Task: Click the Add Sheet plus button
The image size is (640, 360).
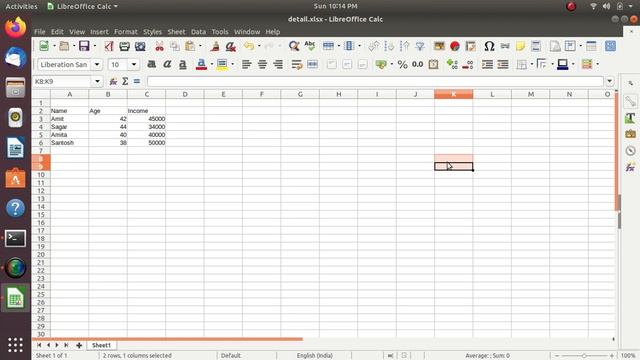Action: click(x=79, y=345)
